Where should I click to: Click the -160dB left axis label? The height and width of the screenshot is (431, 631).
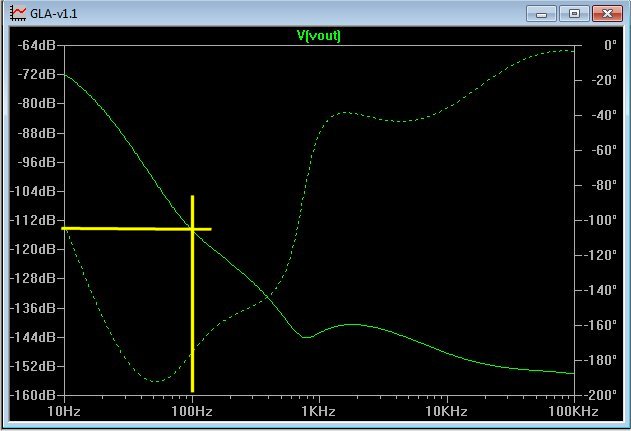pyautogui.click(x=33, y=395)
